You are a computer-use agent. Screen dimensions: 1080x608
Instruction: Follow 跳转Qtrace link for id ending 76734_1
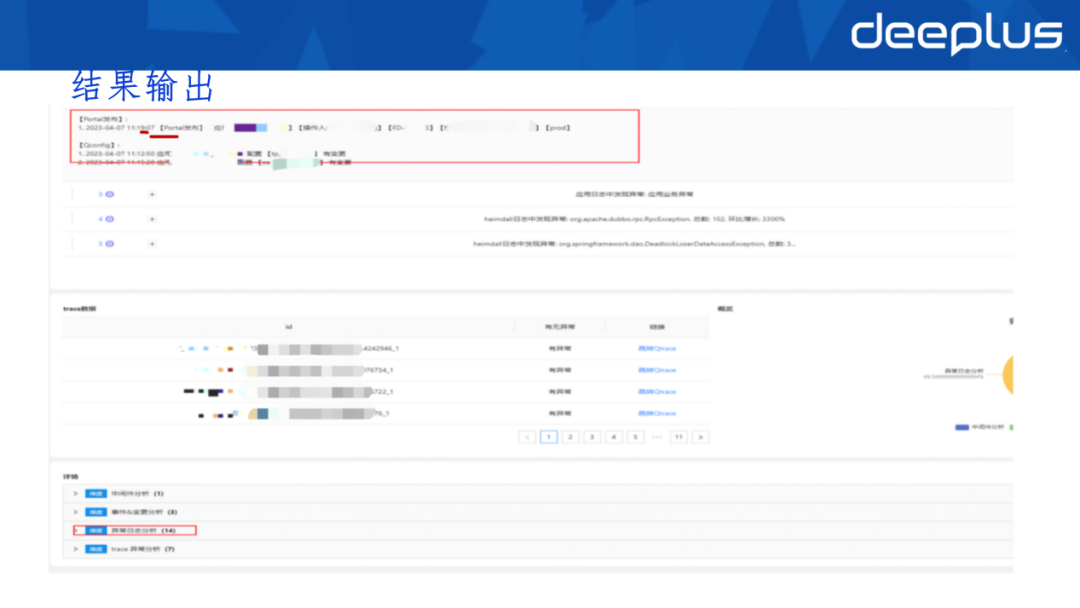(657, 370)
